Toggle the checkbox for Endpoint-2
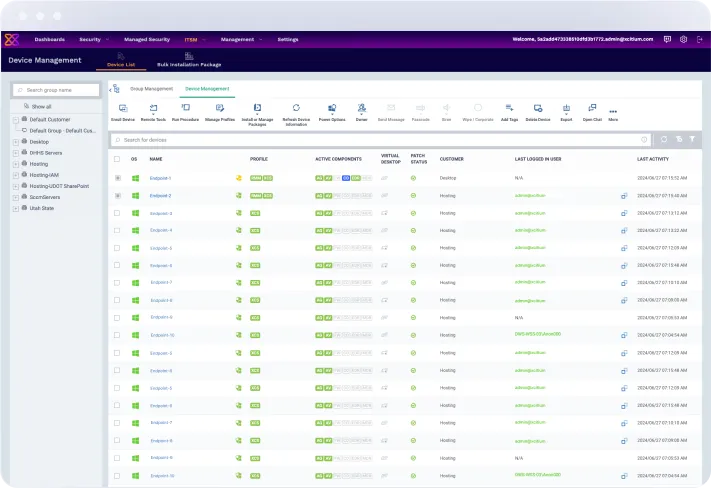The width and height of the screenshot is (711, 488). click(x=117, y=196)
